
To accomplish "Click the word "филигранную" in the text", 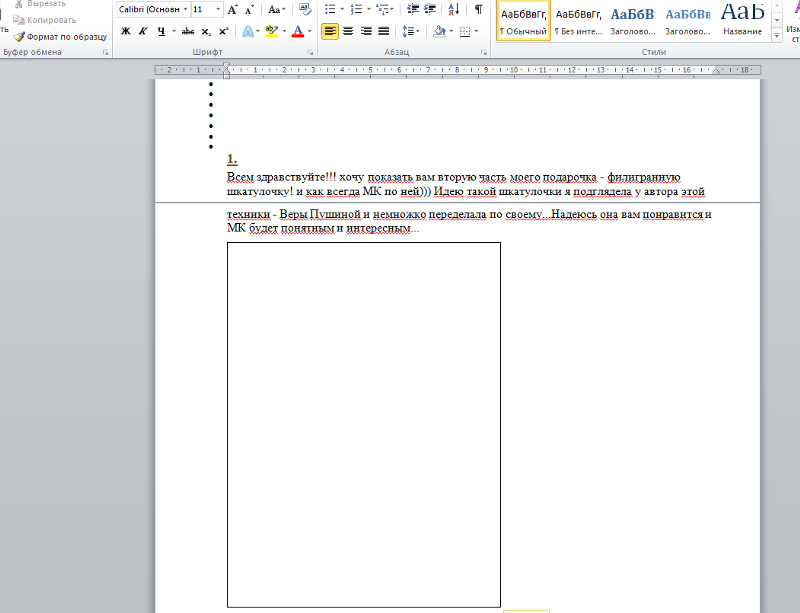I will click(644, 177).
